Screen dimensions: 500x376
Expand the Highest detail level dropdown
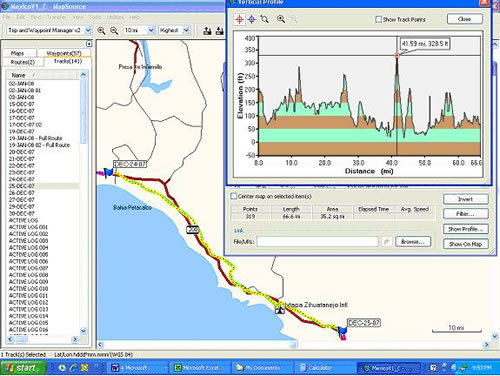tap(186, 30)
